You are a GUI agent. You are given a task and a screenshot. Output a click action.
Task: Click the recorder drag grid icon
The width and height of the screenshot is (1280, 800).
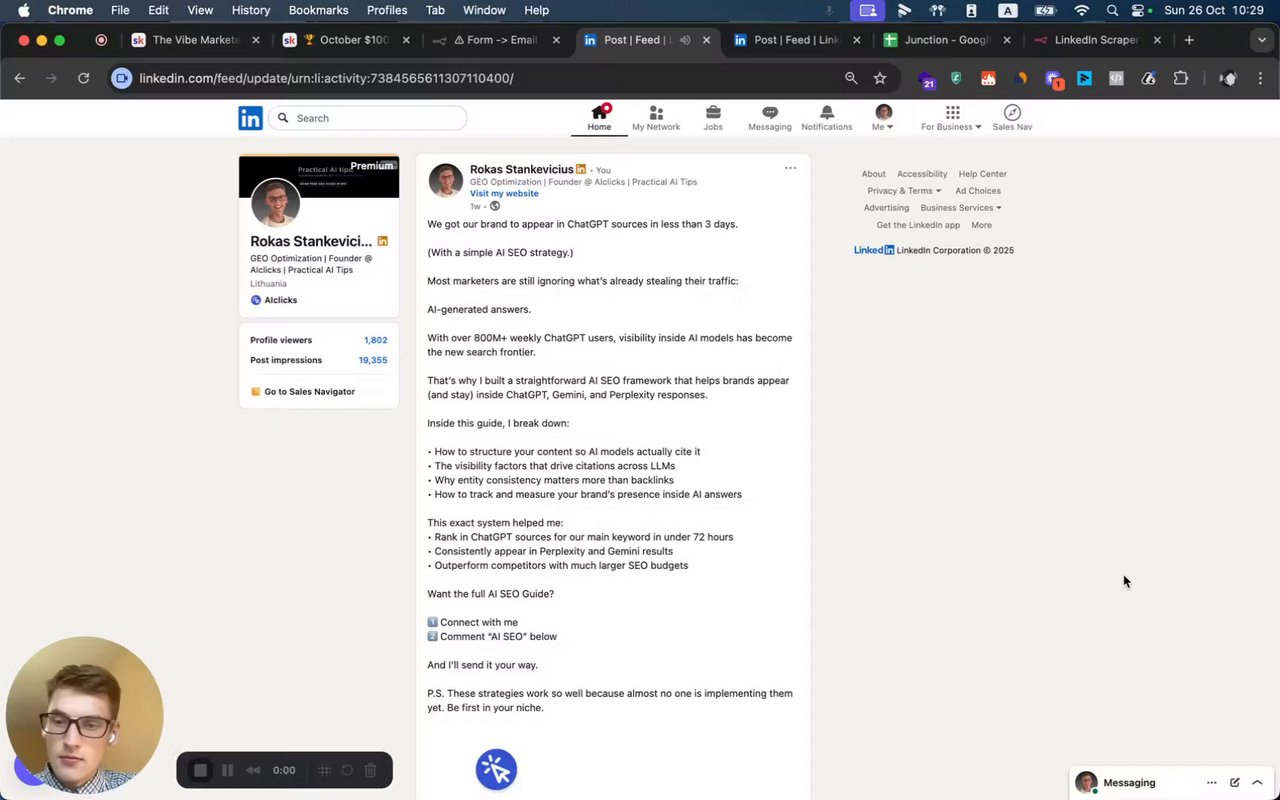point(324,770)
